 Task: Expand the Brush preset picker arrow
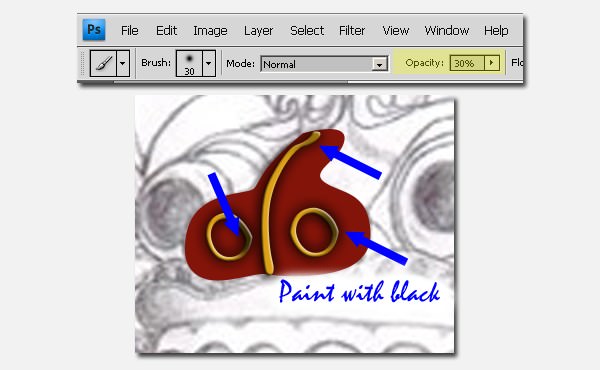point(209,64)
